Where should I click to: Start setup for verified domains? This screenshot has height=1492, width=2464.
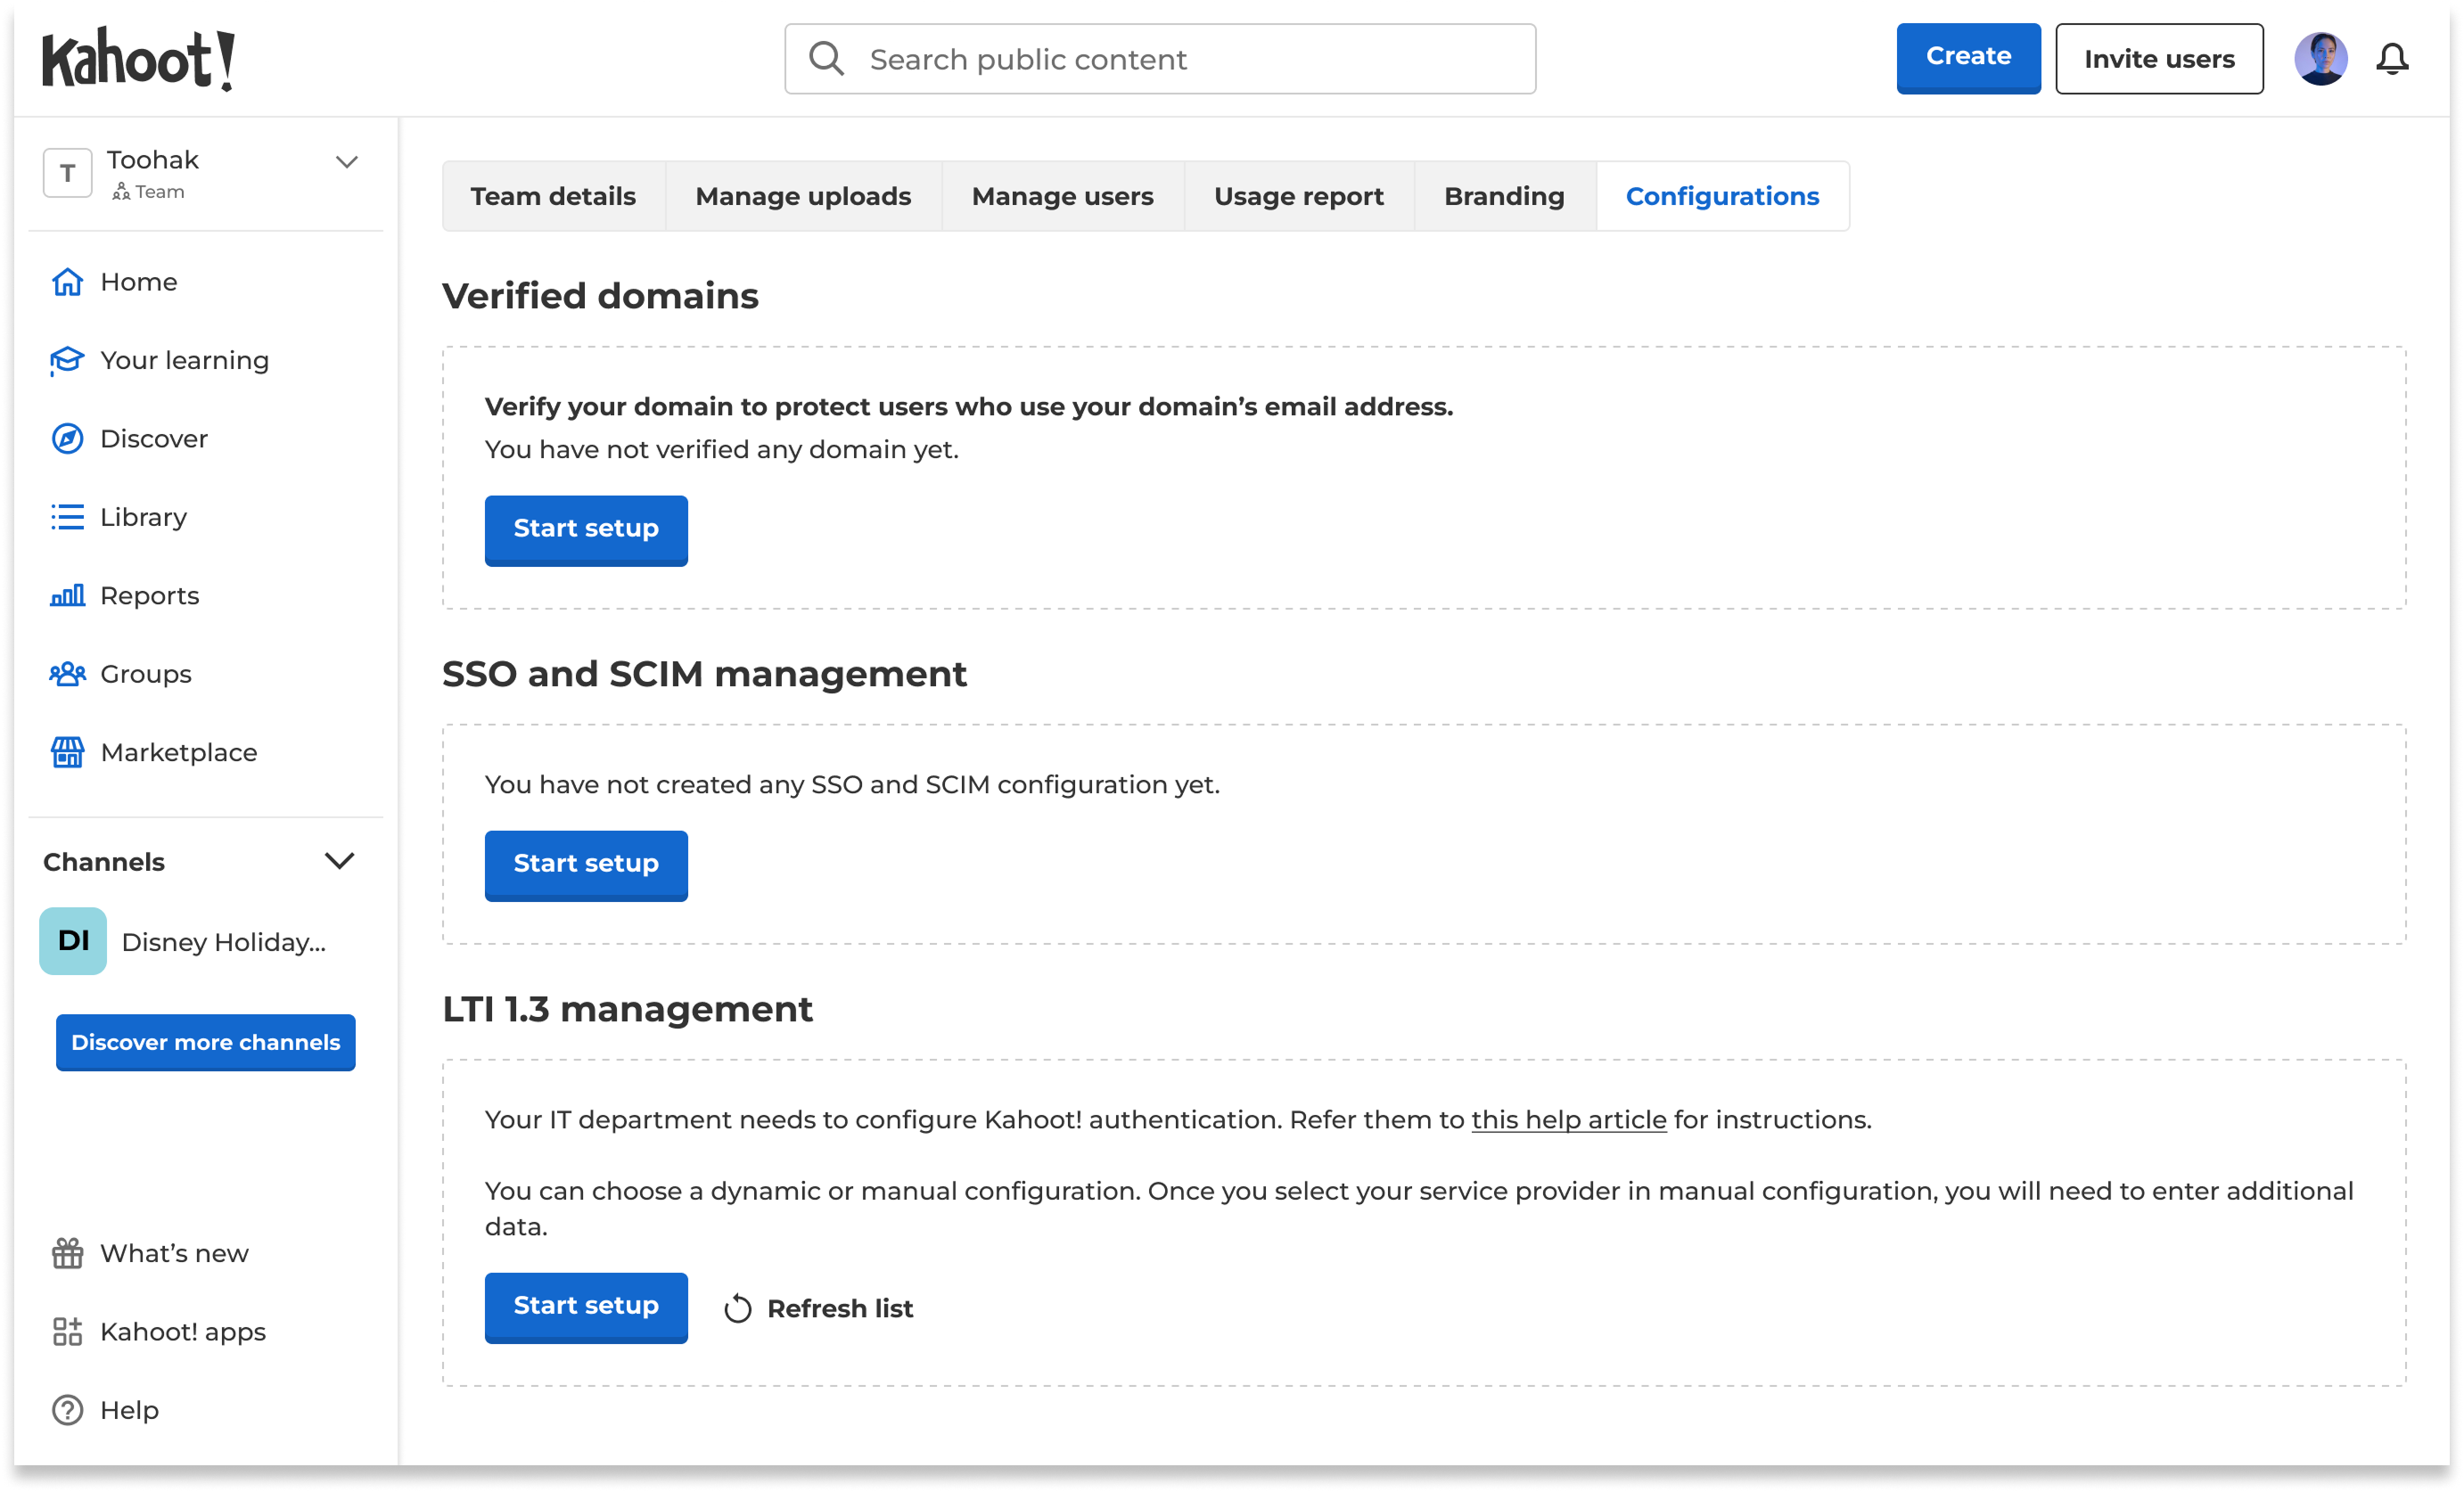click(x=585, y=530)
